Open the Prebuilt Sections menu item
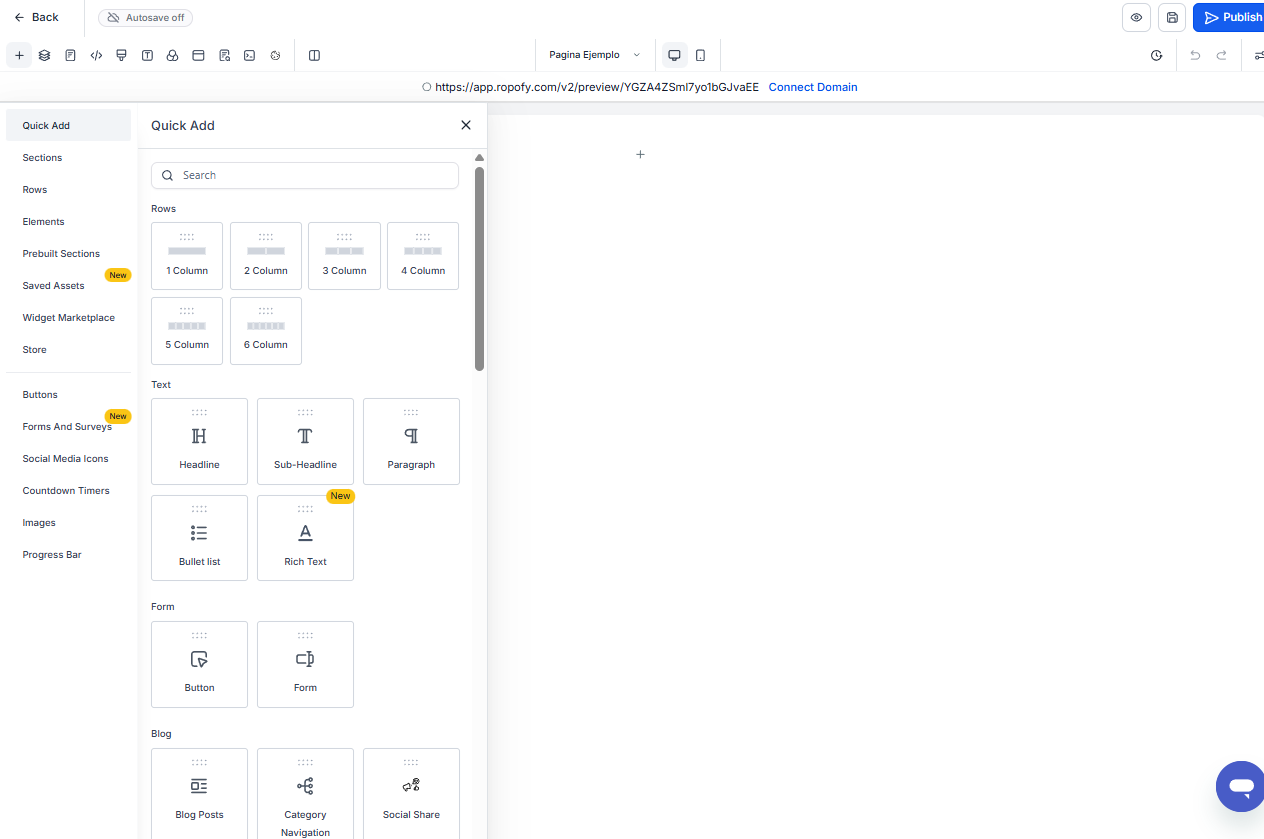This screenshot has width=1264, height=839. pyautogui.click(x=61, y=254)
